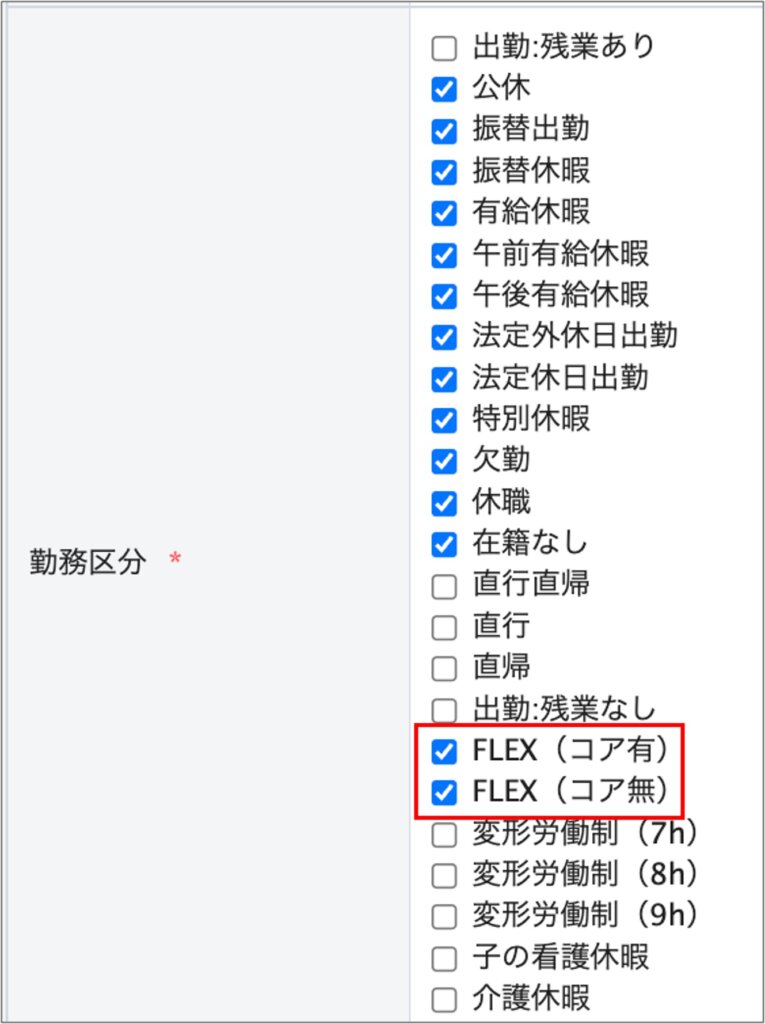The height and width of the screenshot is (1024, 765).
Task: Uncheck the 公休 checkbox
Action: pos(444,89)
